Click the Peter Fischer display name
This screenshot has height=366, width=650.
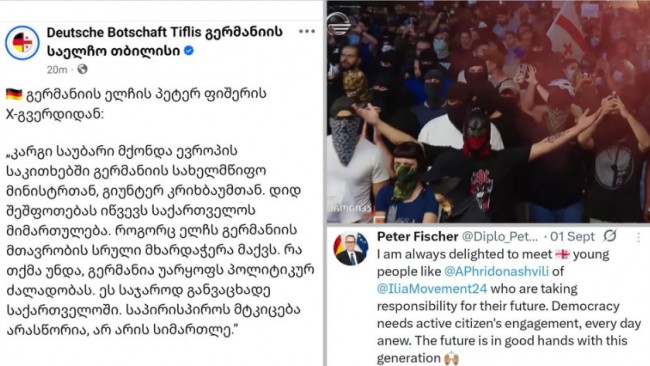pyautogui.click(x=417, y=236)
